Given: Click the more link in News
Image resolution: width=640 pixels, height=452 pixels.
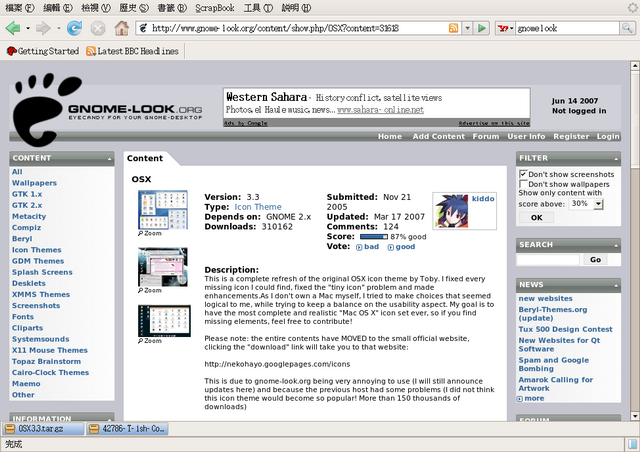Looking at the screenshot, I should 531,398.
